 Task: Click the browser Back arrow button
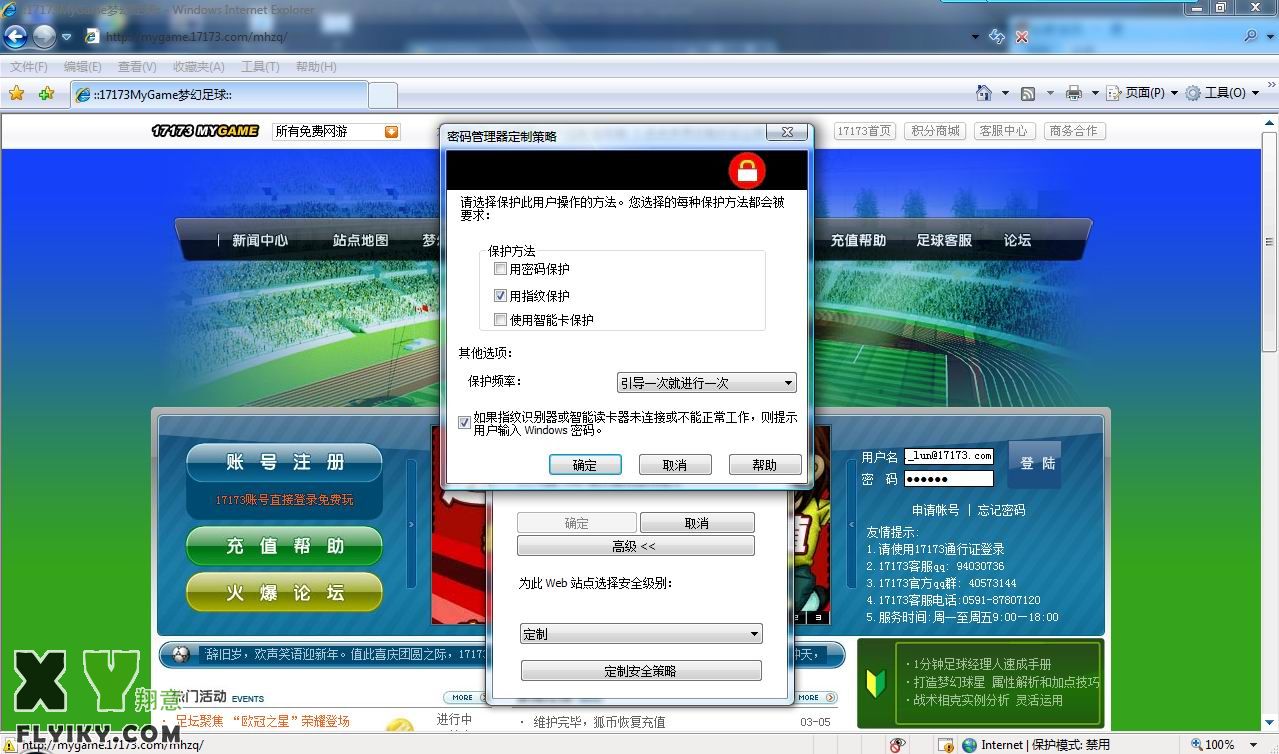click(15, 37)
